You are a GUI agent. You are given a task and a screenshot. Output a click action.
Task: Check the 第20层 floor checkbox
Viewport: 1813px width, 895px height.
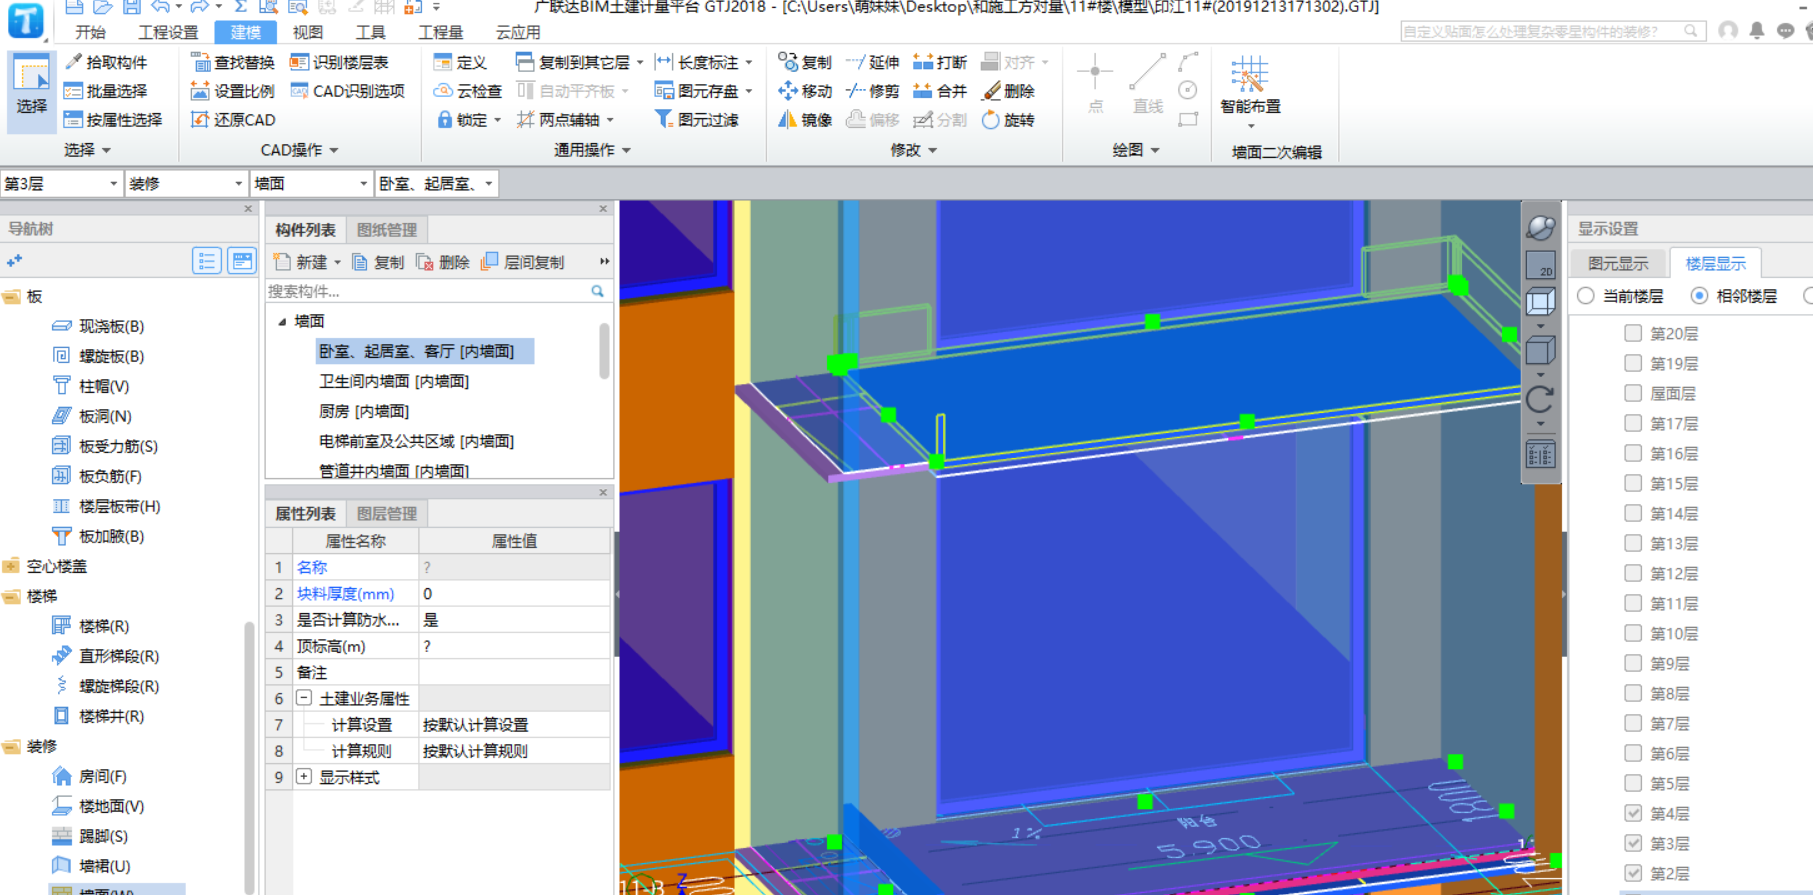[x=1633, y=333]
